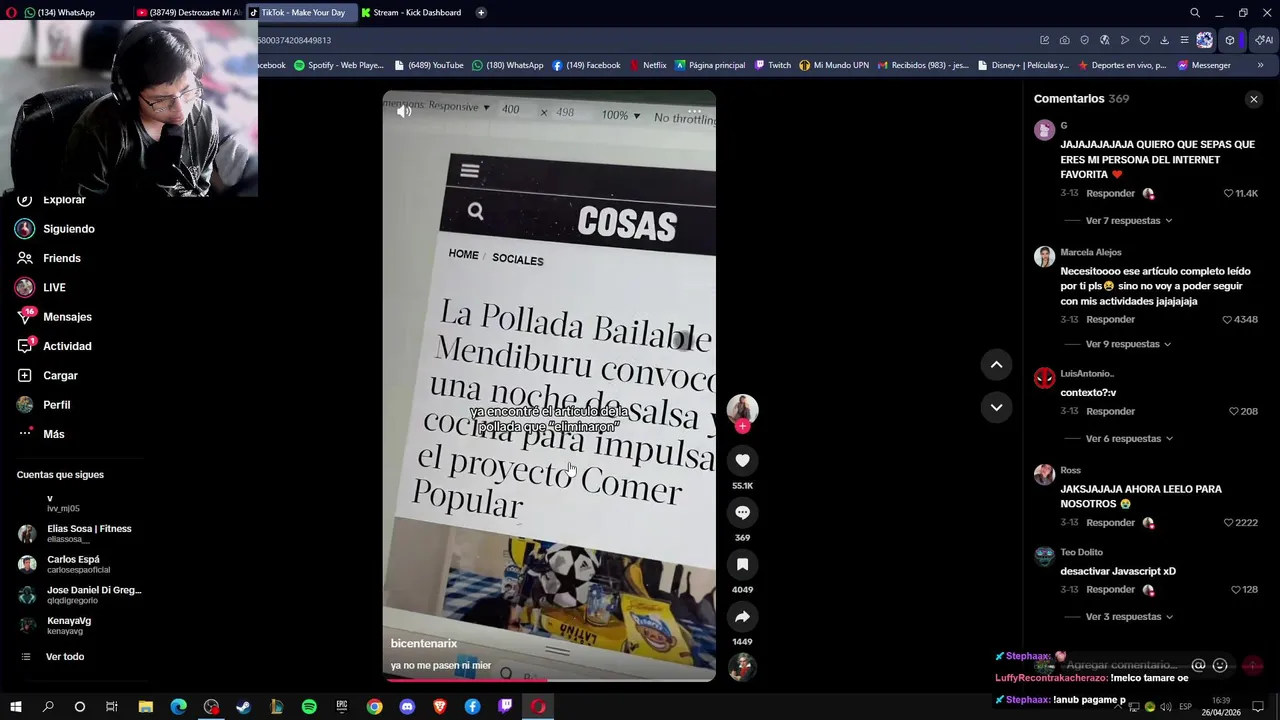
Task: Open a new browser tab with plus
Action: click(x=481, y=12)
